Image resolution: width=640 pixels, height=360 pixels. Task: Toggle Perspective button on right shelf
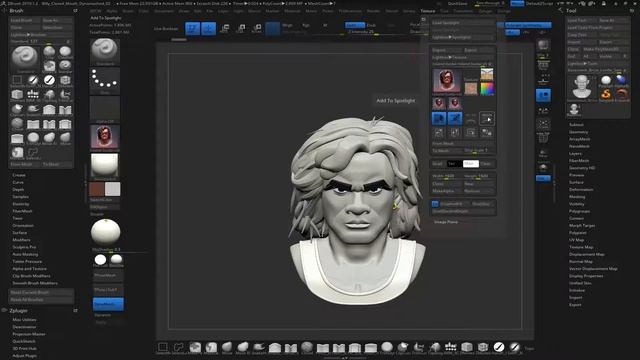pyautogui.click(x=543, y=66)
